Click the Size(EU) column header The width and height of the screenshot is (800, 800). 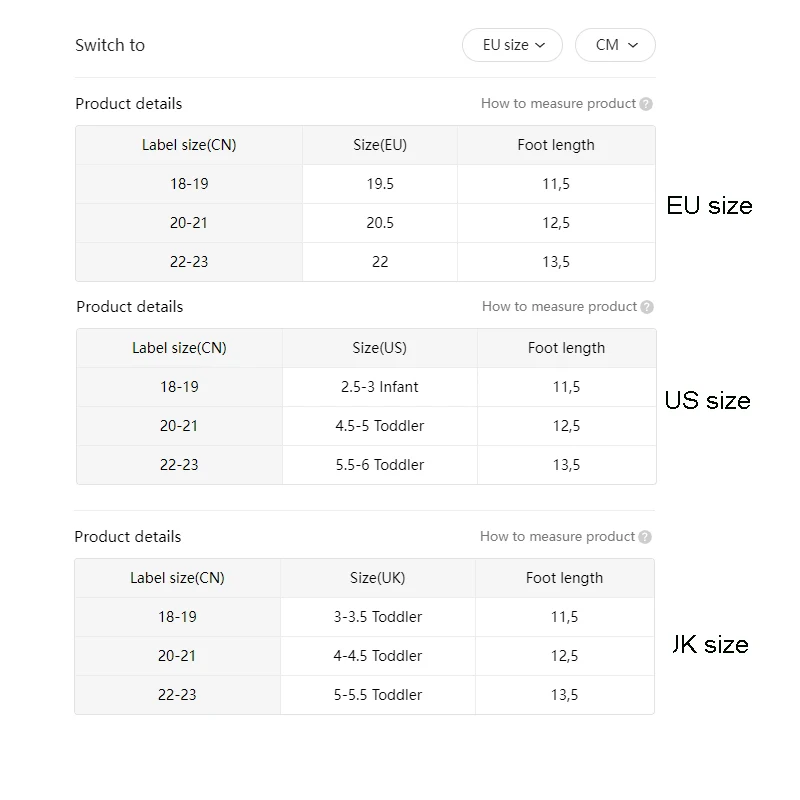380,145
